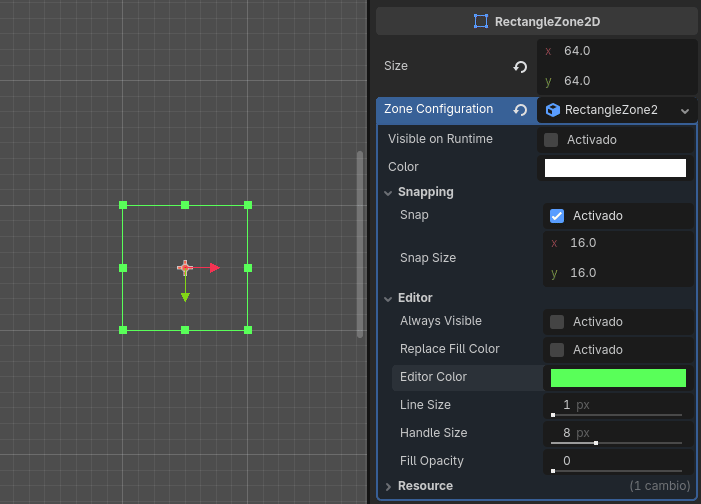This screenshot has height=504, width=701.
Task: Click the Handle Size property label
Action: (433, 433)
